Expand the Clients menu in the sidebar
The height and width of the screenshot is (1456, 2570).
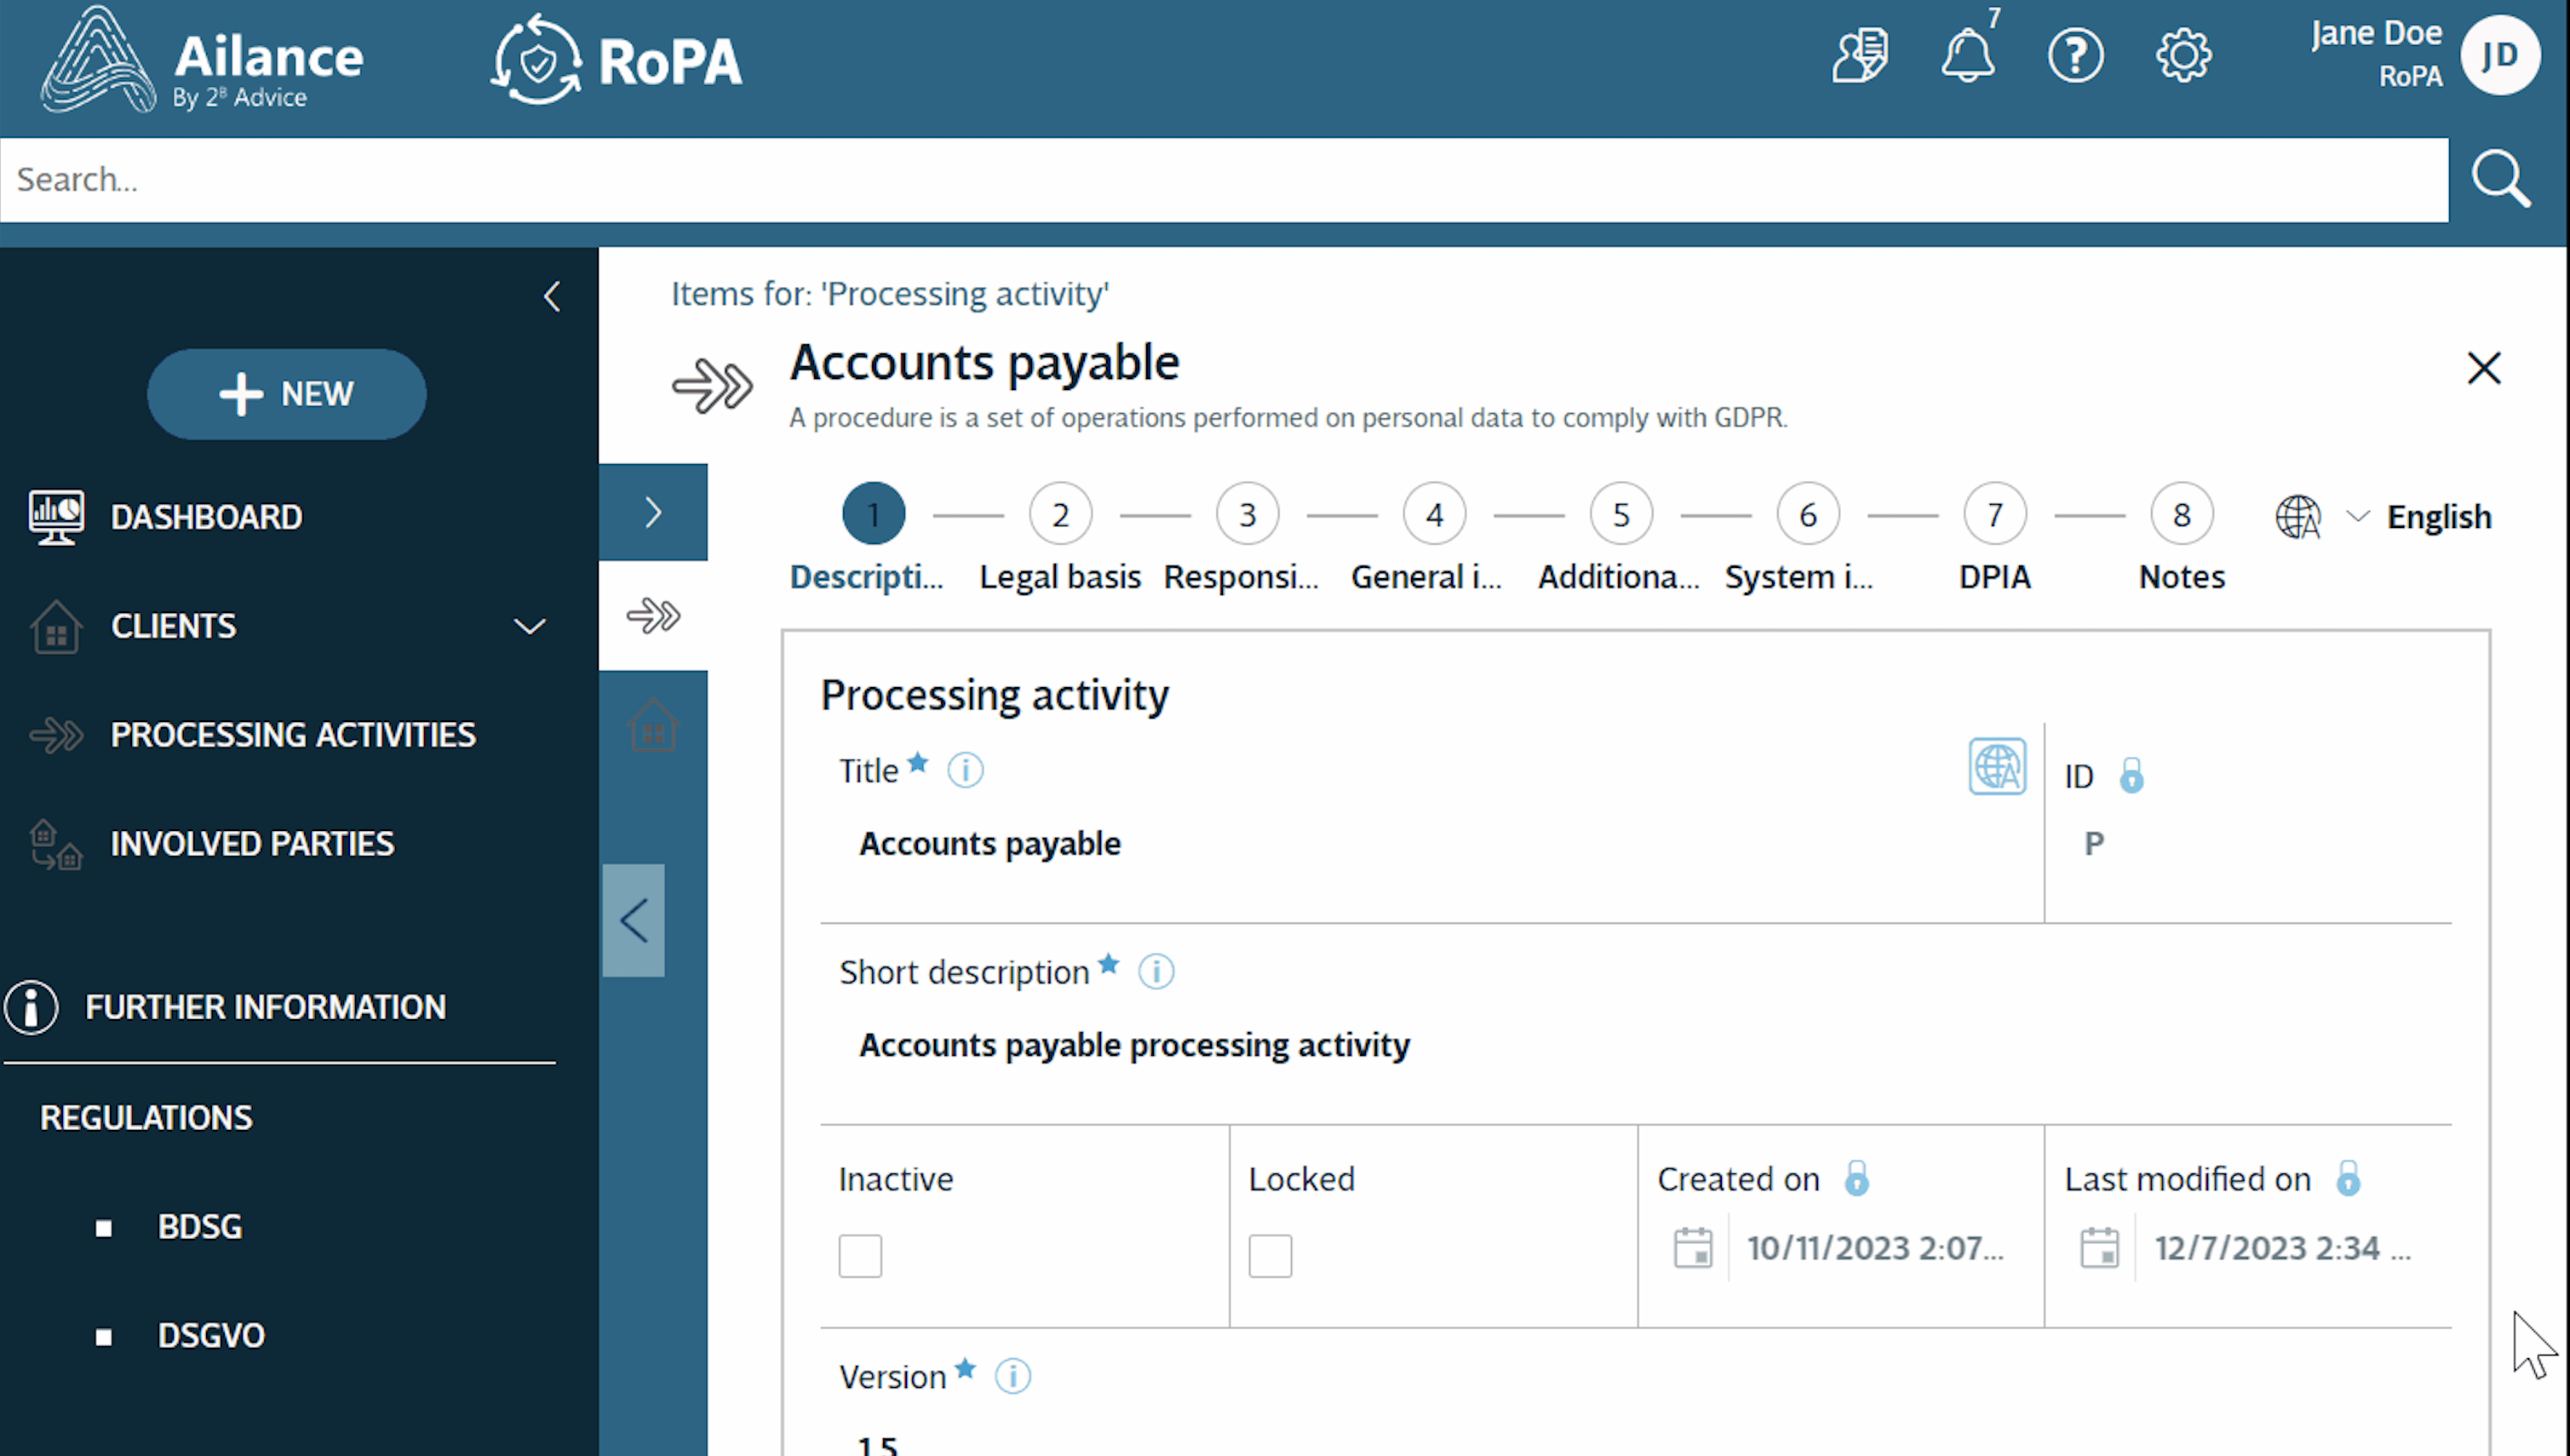pyautogui.click(x=530, y=626)
